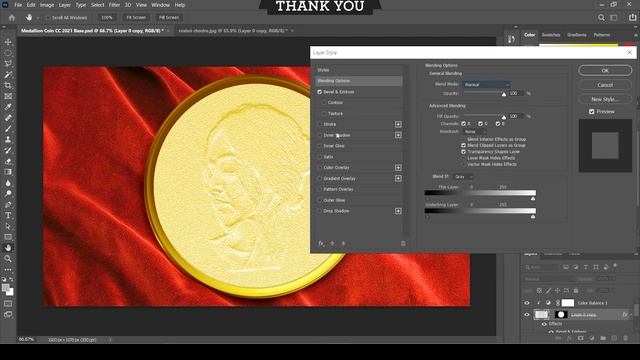Enable the Contour checkbox
Screen dimensions: 640x360
324,102
